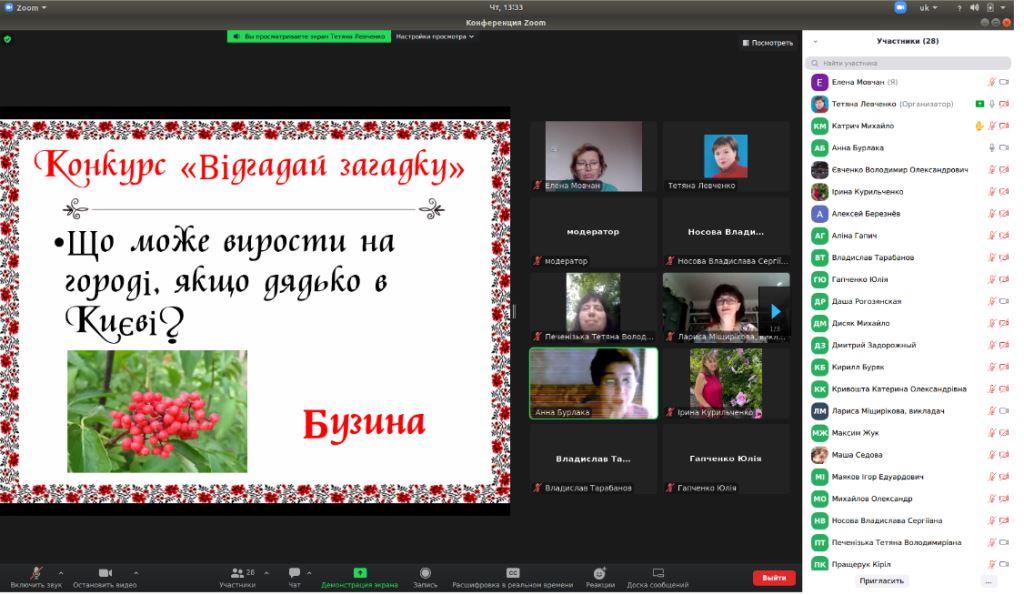Click the raised hand icon for Катрич Михайло
Viewport: 1024px width, 595px height.
979,125
